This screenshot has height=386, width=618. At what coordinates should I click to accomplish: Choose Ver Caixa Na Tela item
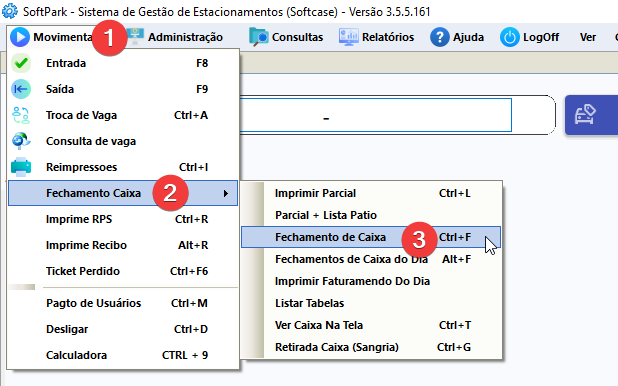tap(371, 325)
